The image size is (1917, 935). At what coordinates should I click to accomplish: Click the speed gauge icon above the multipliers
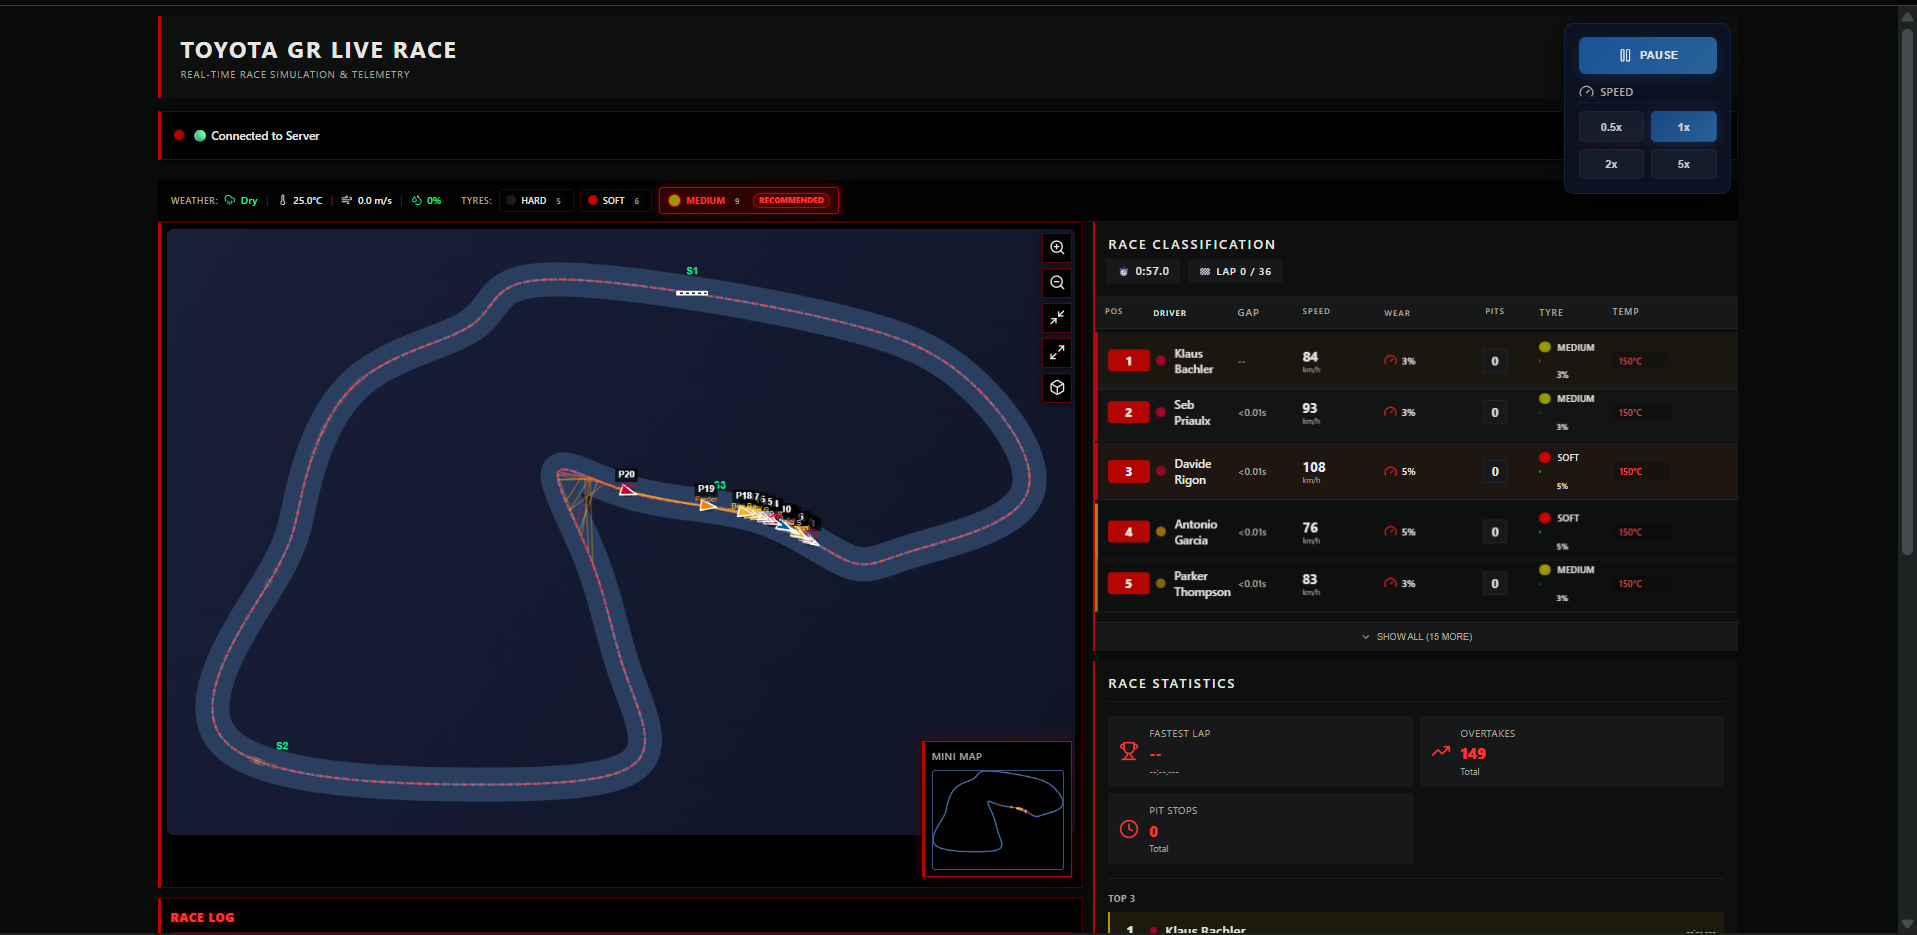pos(1586,92)
